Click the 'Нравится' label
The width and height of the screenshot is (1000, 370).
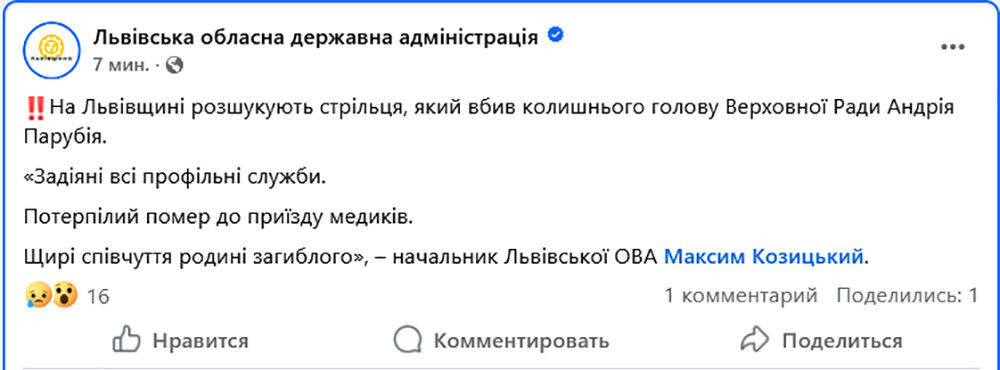(200, 341)
